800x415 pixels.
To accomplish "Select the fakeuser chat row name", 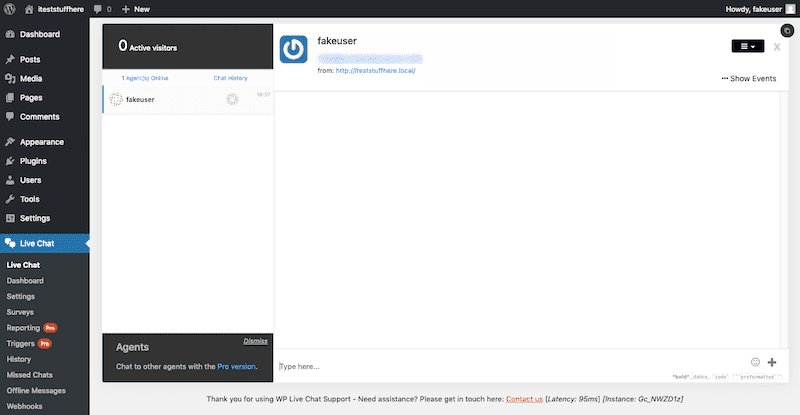I will pos(140,100).
